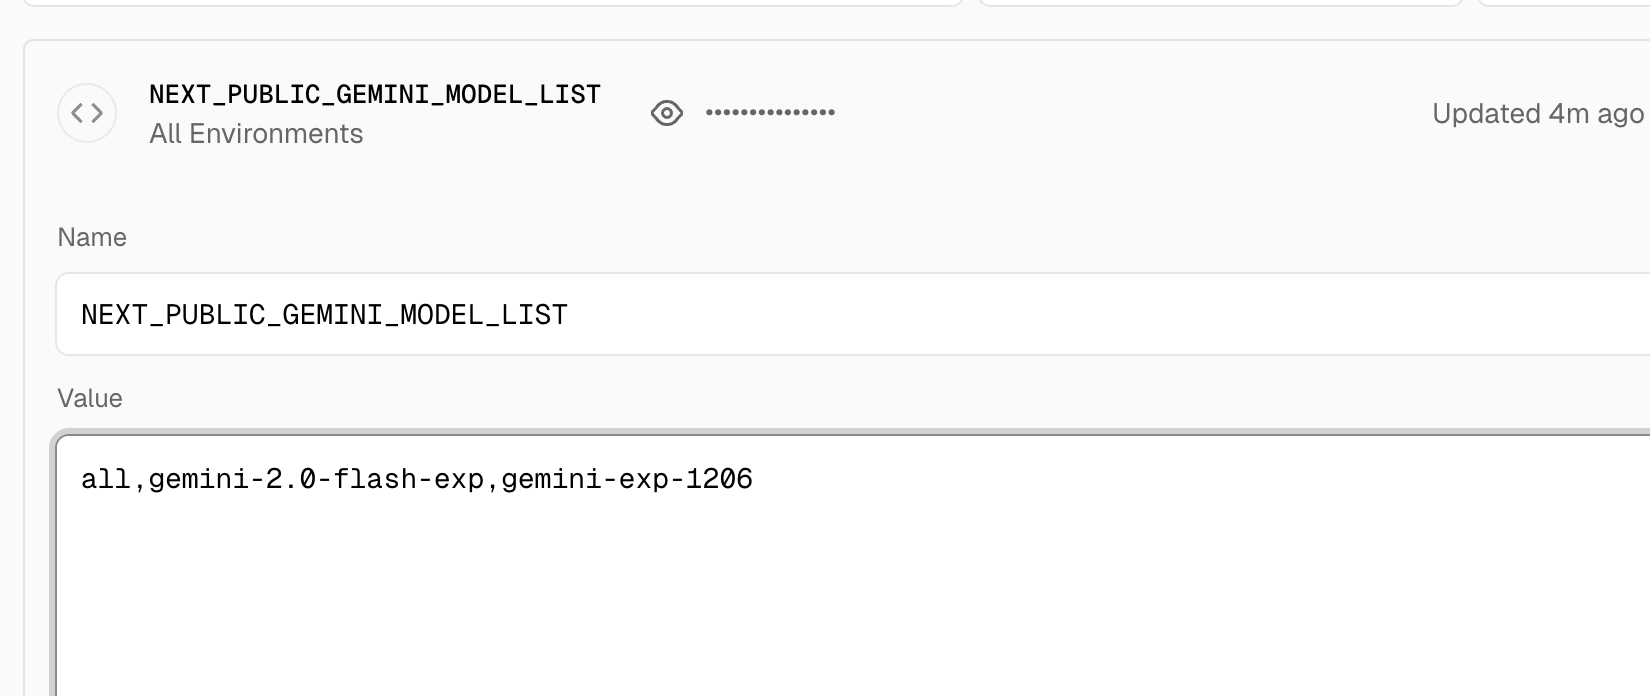Image resolution: width=1650 pixels, height=696 pixels.
Task: Click the partial card edge at top left
Action: click(x=490, y=3)
